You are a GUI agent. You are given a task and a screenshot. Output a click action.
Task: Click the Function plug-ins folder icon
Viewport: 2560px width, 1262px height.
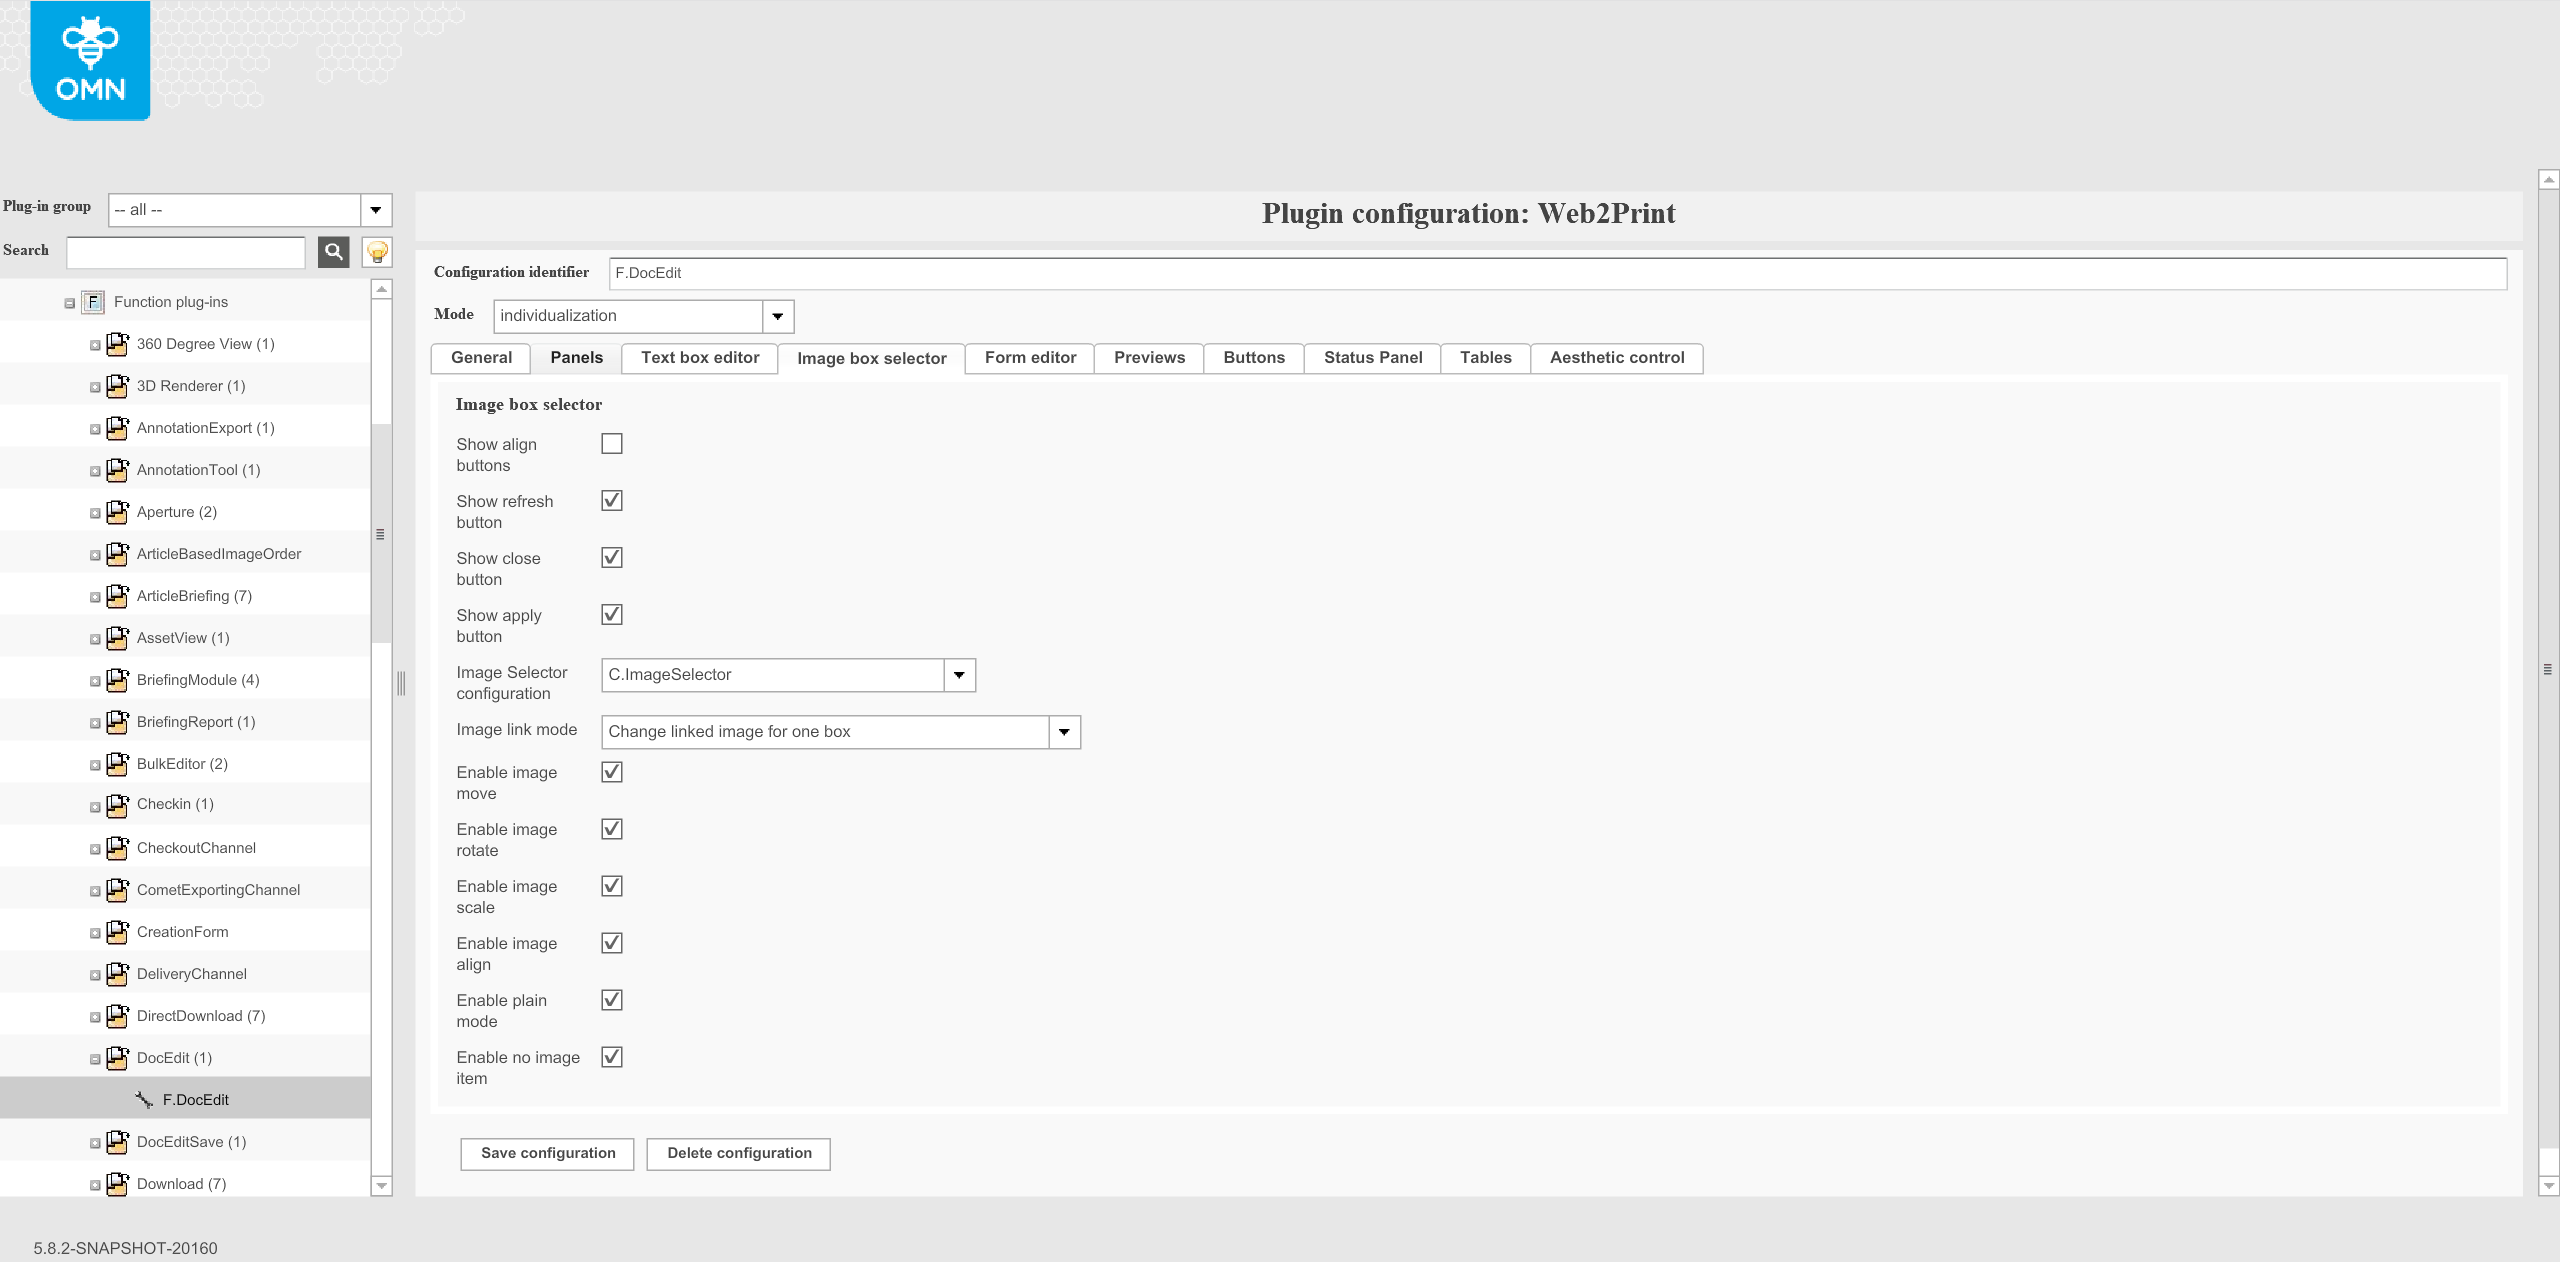click(x=92, y=301)
